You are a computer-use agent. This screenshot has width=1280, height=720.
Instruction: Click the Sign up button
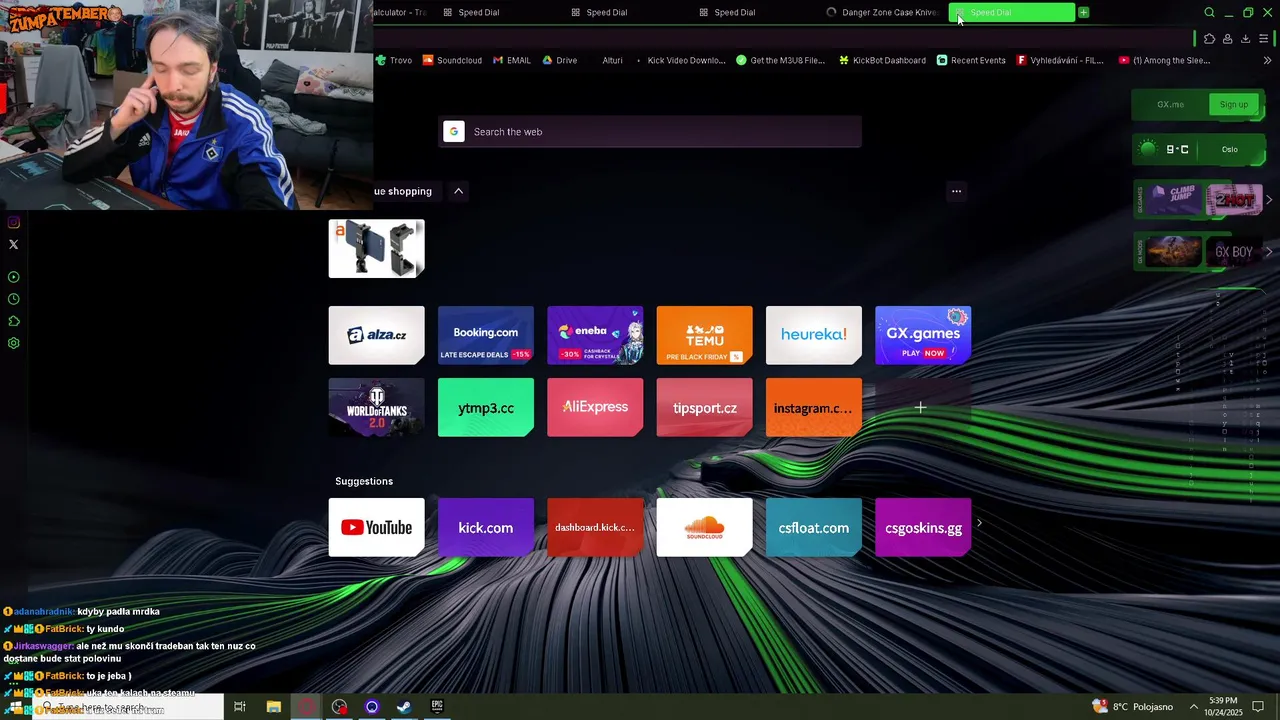point(1234,104)
